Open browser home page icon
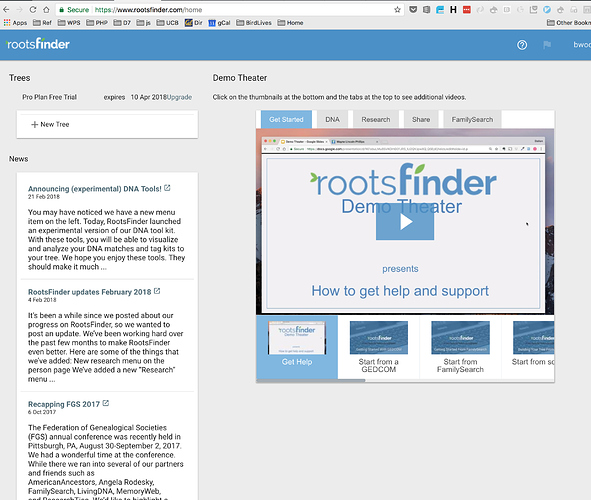The height and width of the screenshot is (500, 591). pyautogui.click(x=46, y=9)
